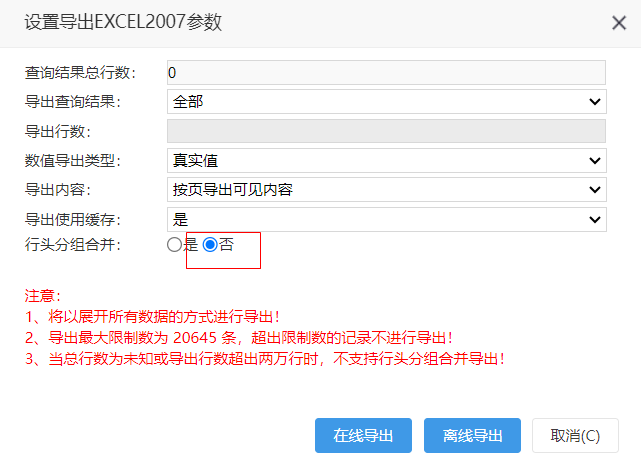This screenshot has height=466, width=641.
Task: Expand the 导出内容 dropdown showing 按页导出可见内容
Action: tap(387, 190)
